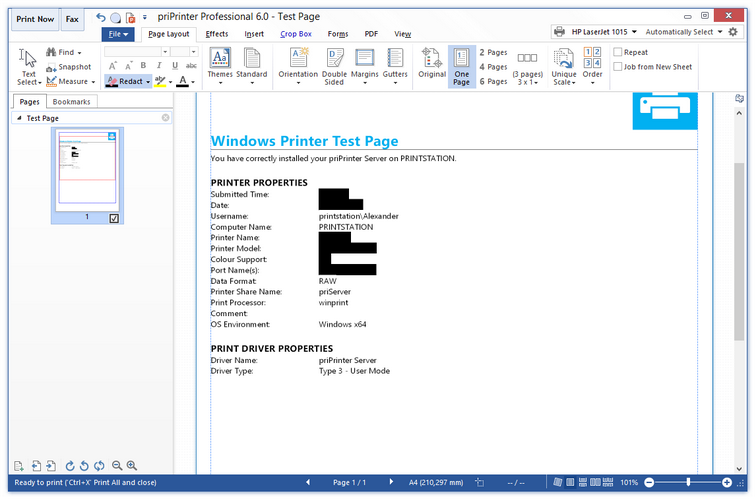Go to previous page arrow in status bar
This screenshot has height=499, width=755.
[x=308, y=482]
